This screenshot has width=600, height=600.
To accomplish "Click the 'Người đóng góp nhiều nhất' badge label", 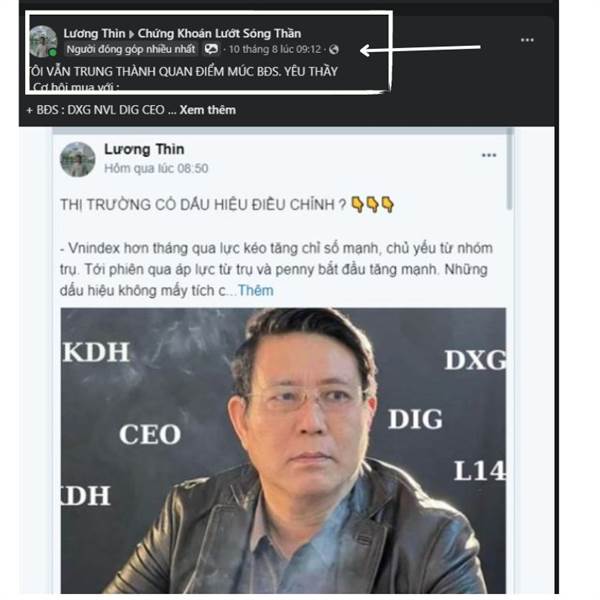I will [131, 49].
